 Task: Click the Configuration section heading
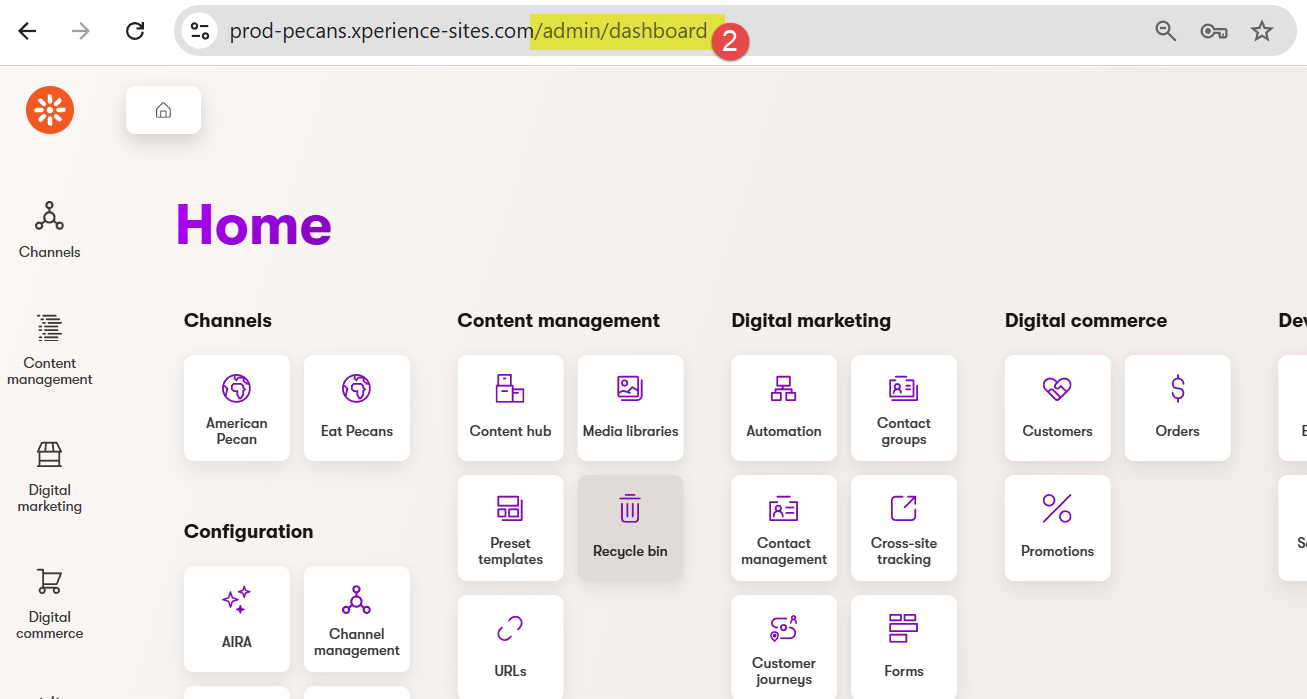click(249, 532)
